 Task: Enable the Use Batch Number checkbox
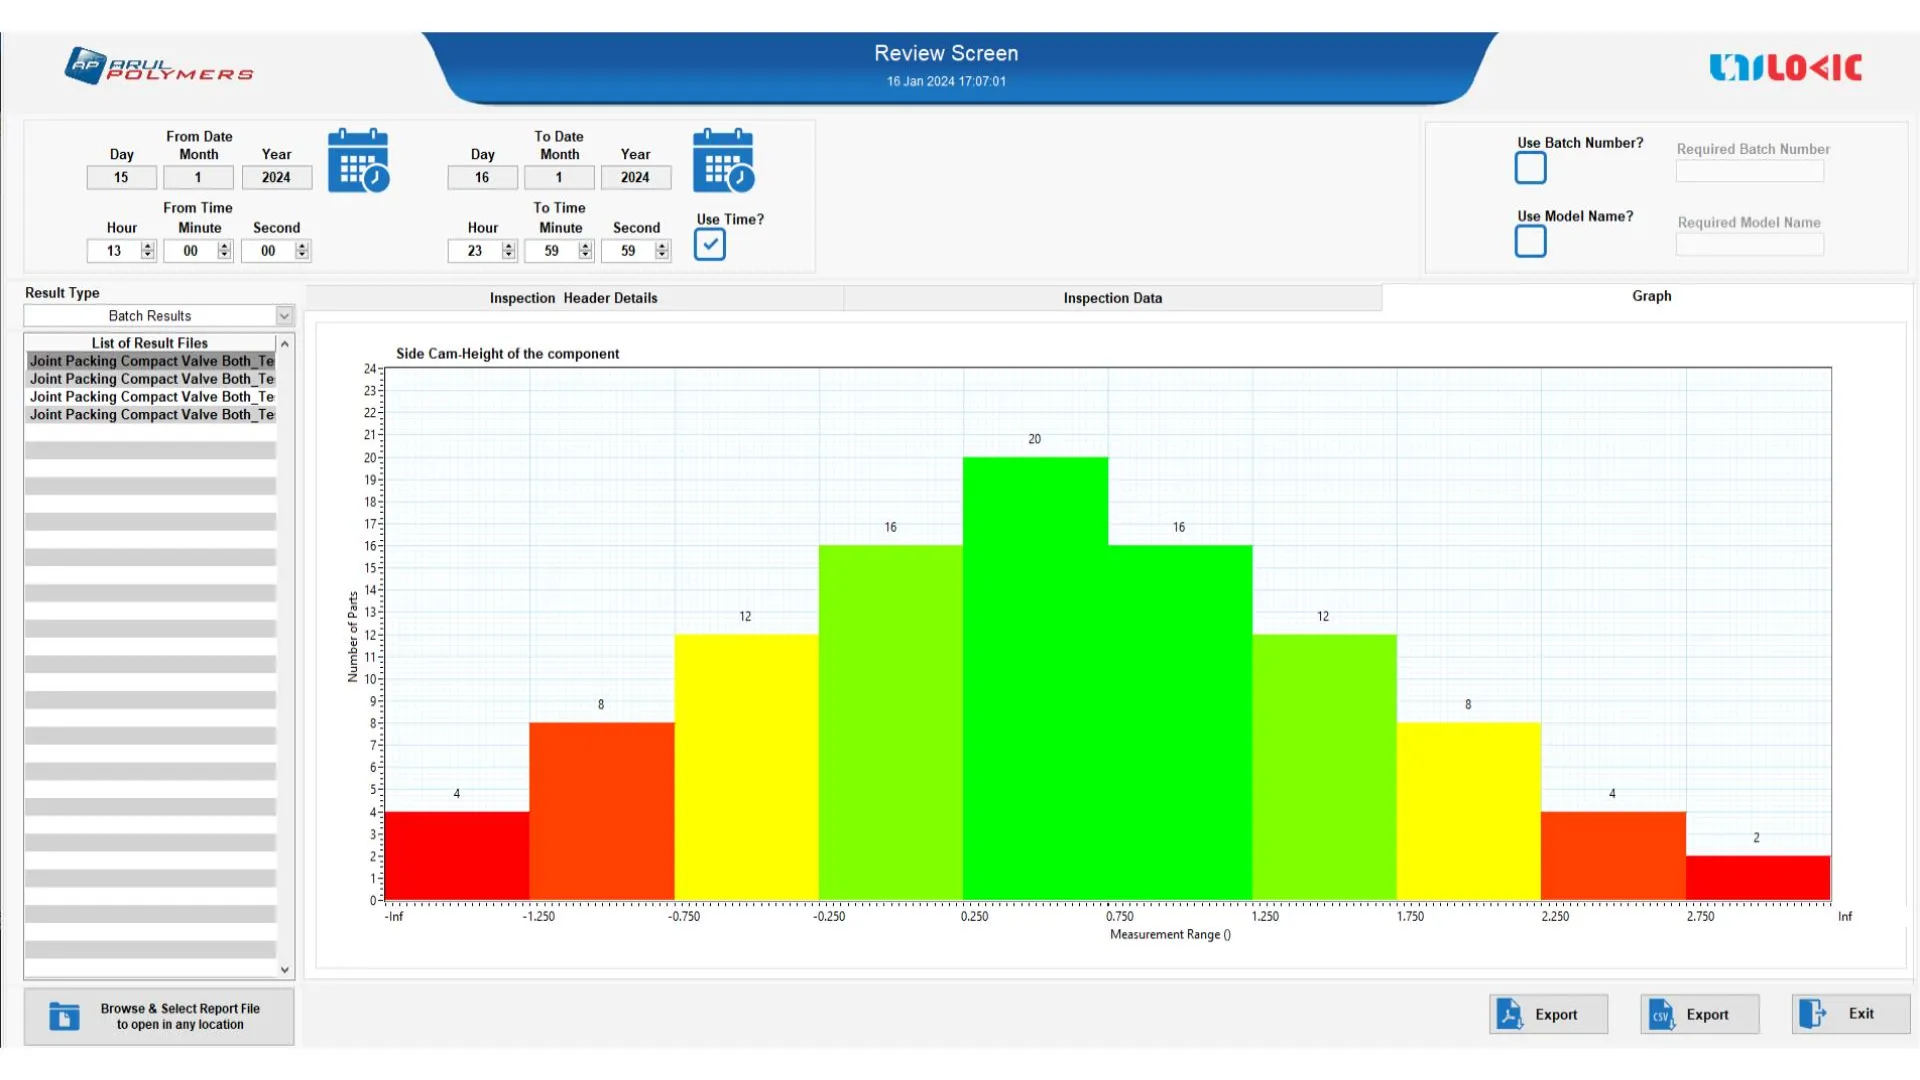coord(1530,168)
